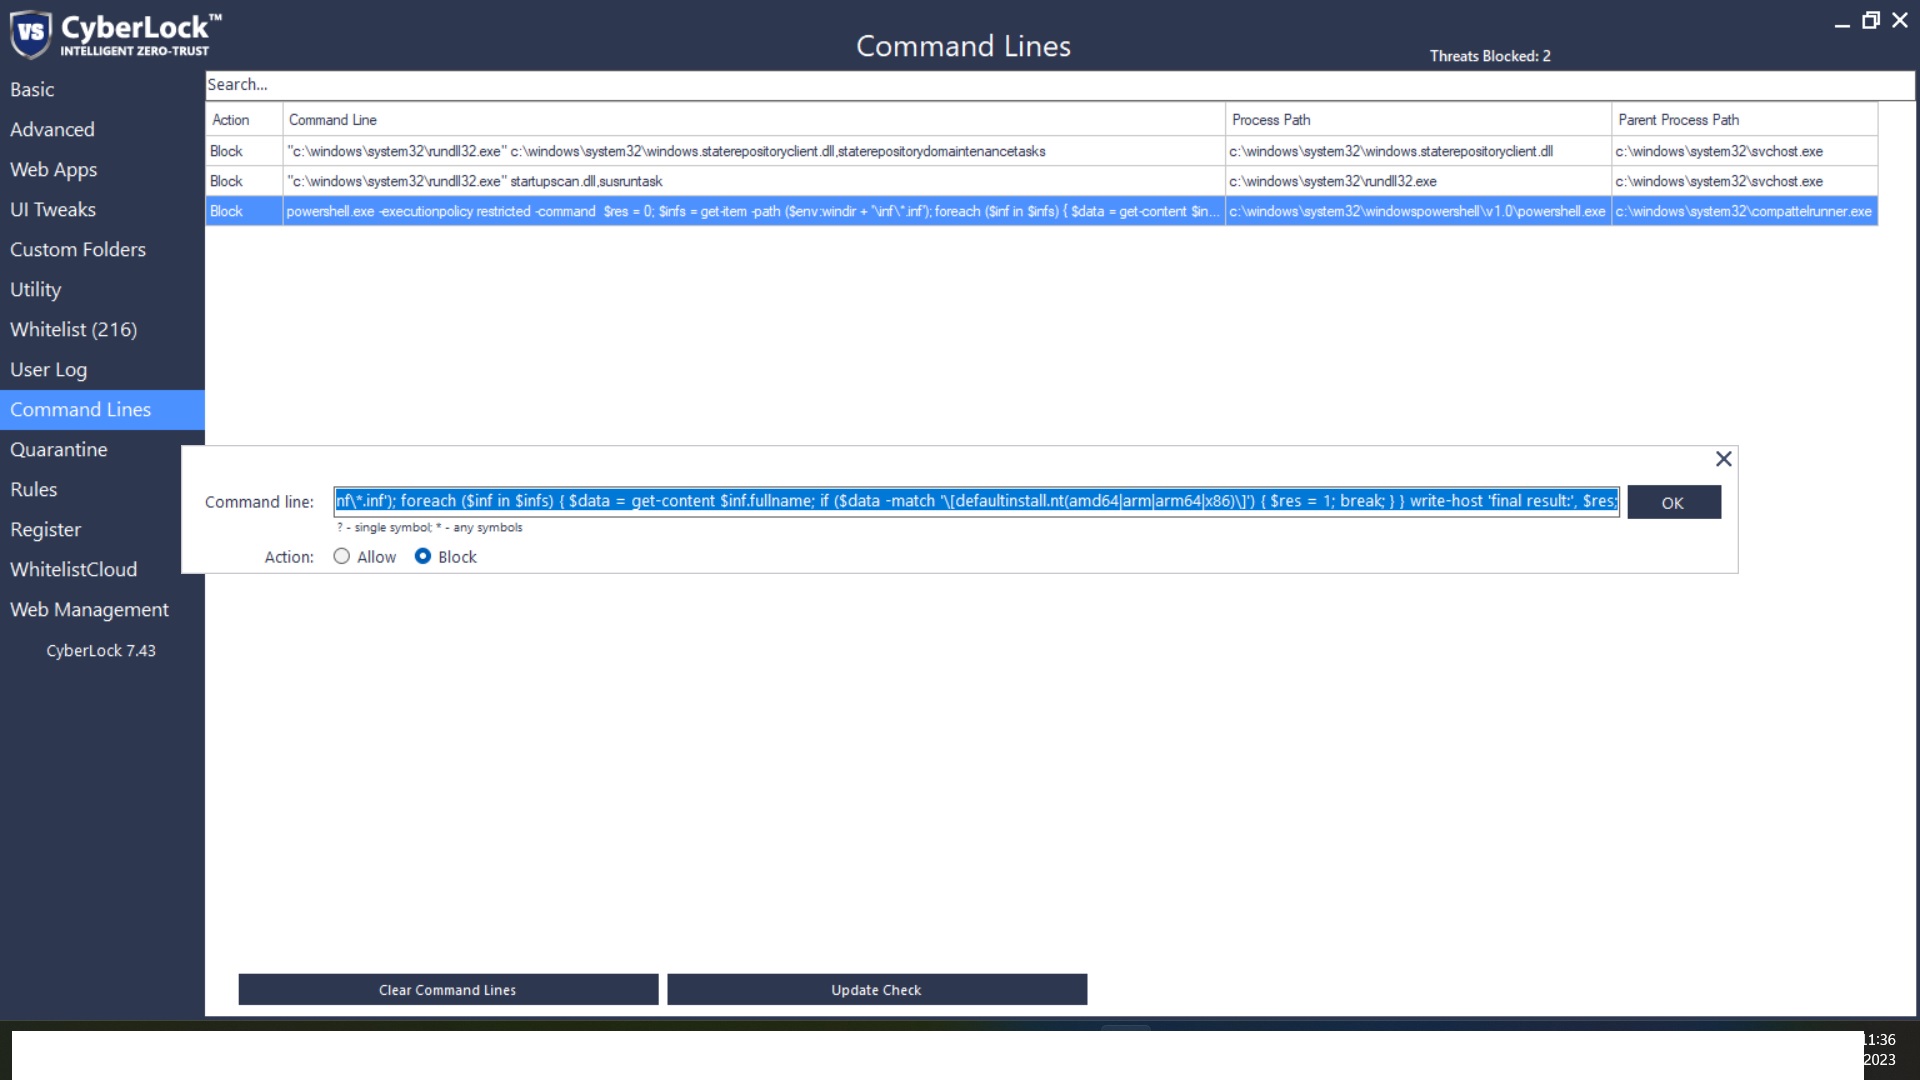The height and width of the screenshot is (1080, 1920).
Task: Click Clear Command Lines button
Action: [x=448, y=990]
